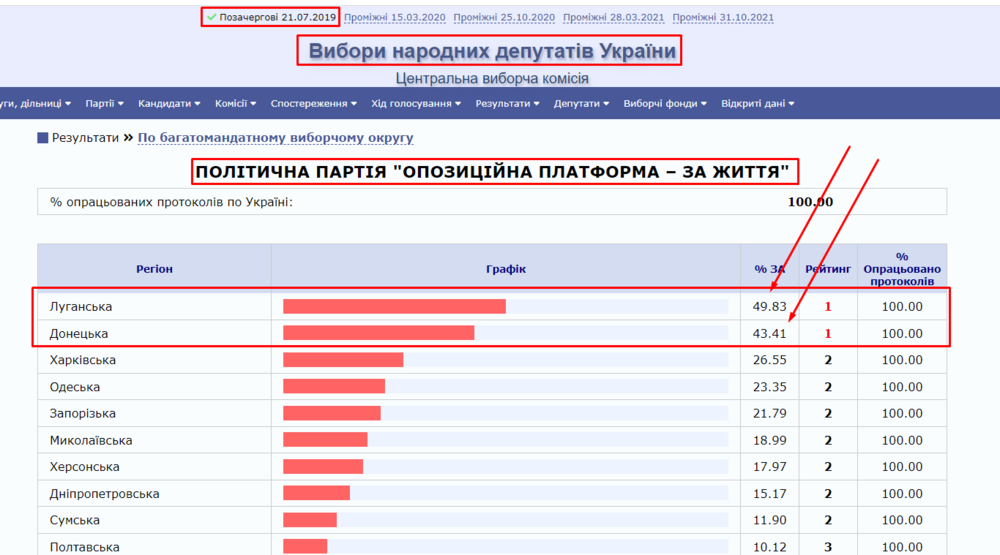
Task: Open the Відкриті дані menu
Action: click(758, 103)
